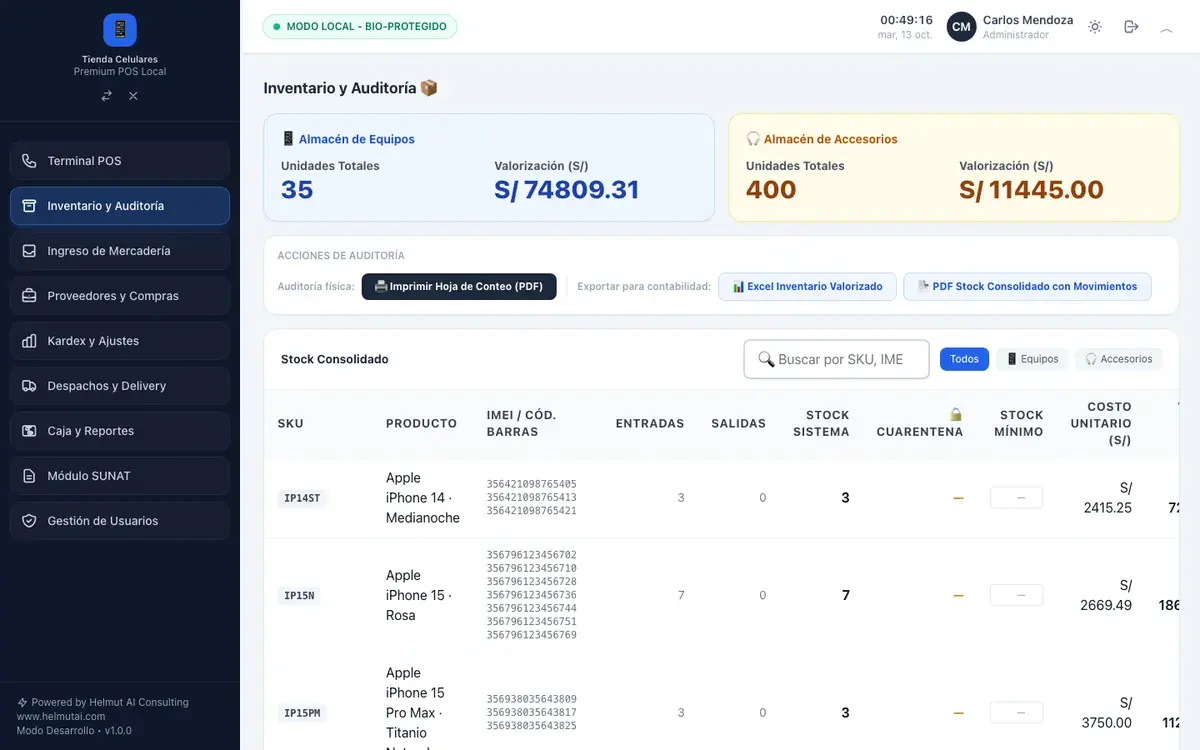This screenshot has height=750, width=1200.
Task: Click the MODO LOCAL - BIO-PROTEGIDO badge
Action: pyautogui.click(x=360, y=27)
